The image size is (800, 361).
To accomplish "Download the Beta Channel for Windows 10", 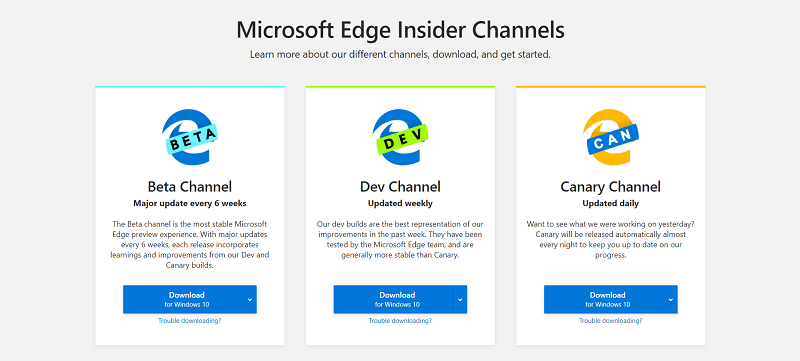I will click(x=183, y=299).
